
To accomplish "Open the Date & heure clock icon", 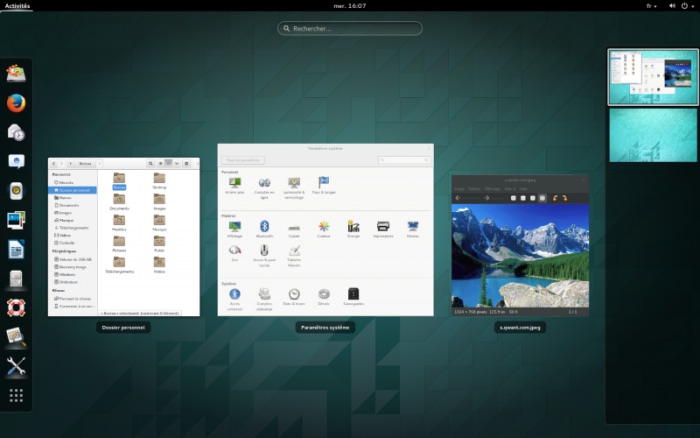I will [x=294, y=295].
